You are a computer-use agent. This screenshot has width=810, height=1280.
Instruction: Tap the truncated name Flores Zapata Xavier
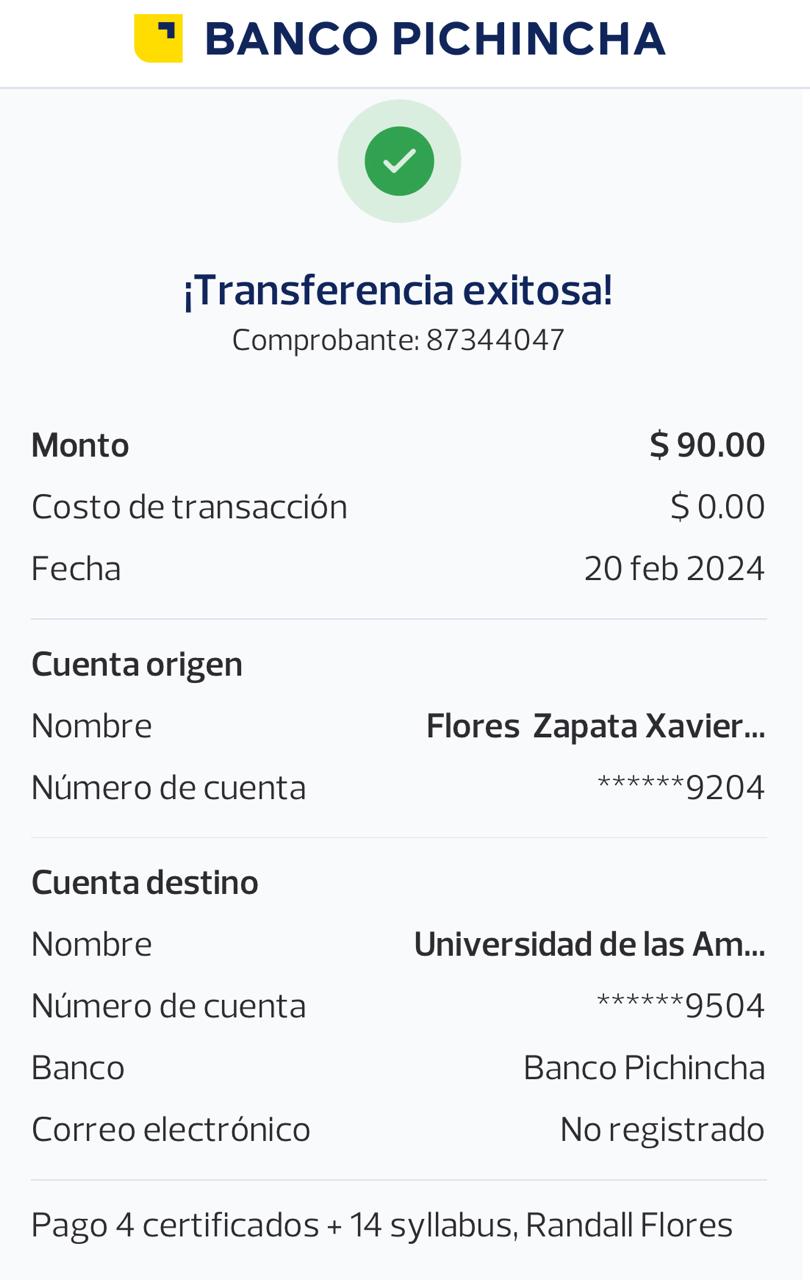(595, 726)
